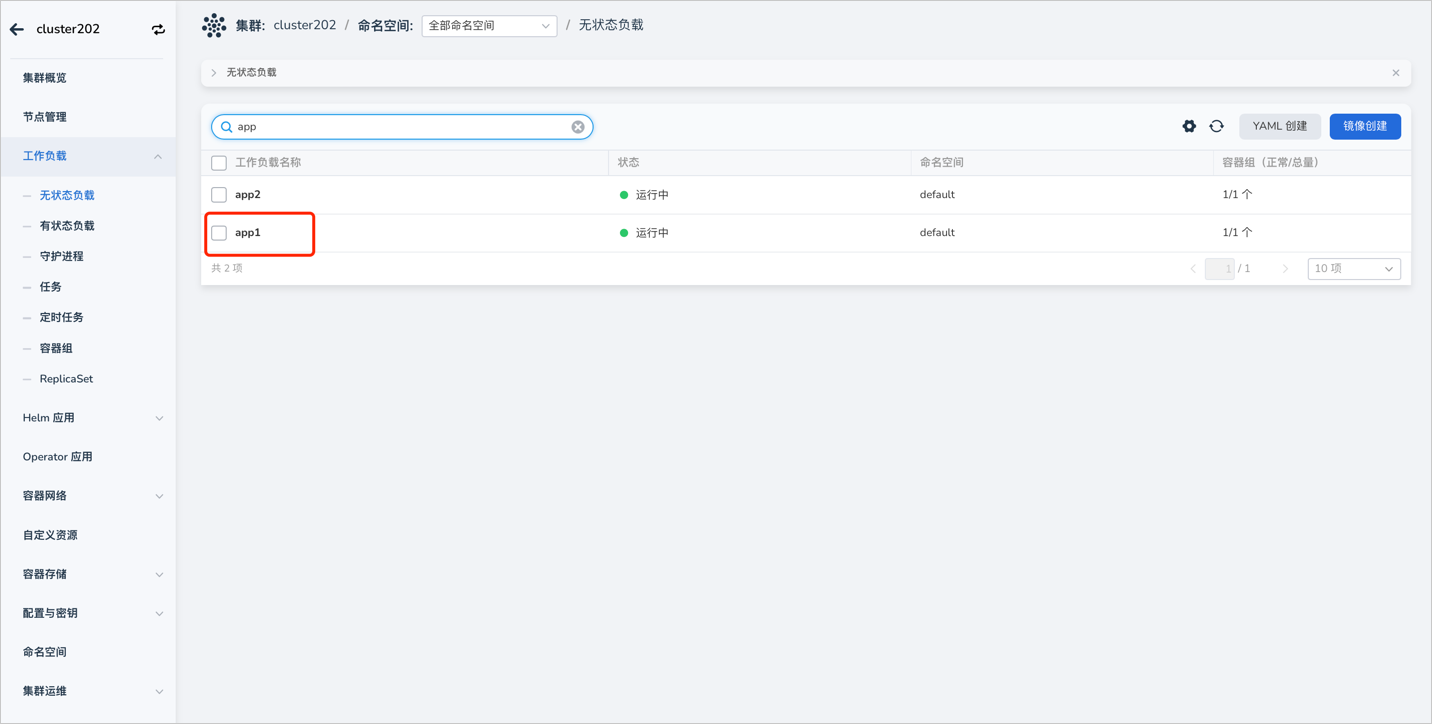Click the 命名空间 column header
Screen dimensions: 1432x724
pyautogui.click(x=942, y=163)
